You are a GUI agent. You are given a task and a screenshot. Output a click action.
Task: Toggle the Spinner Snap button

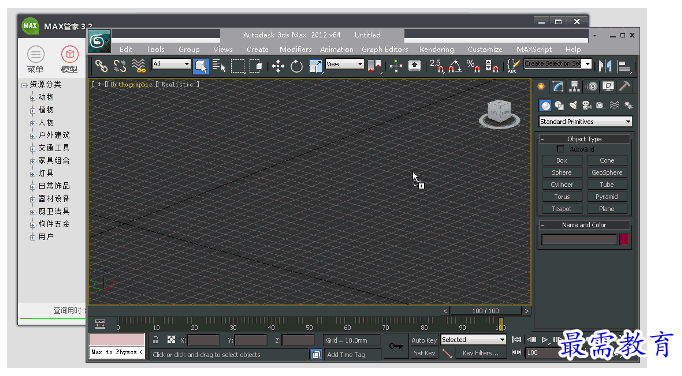[492, 66]
